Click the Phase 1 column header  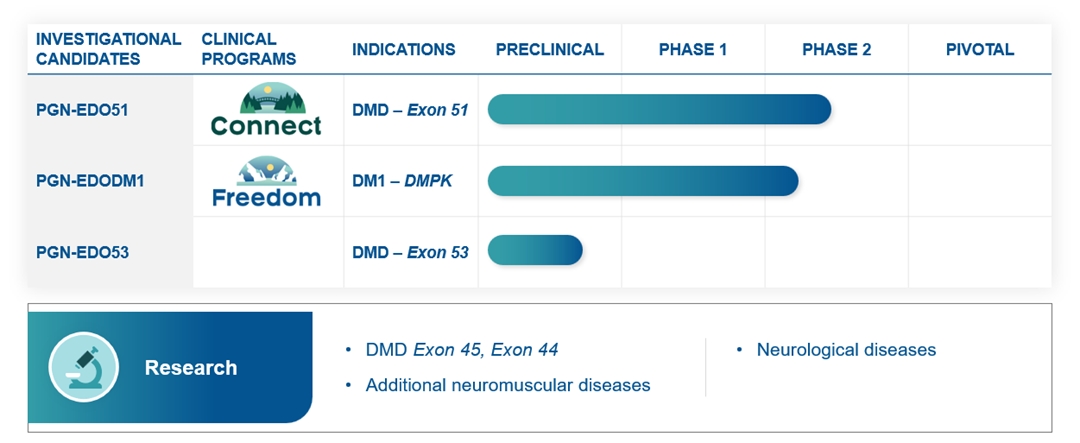point(693,49)
